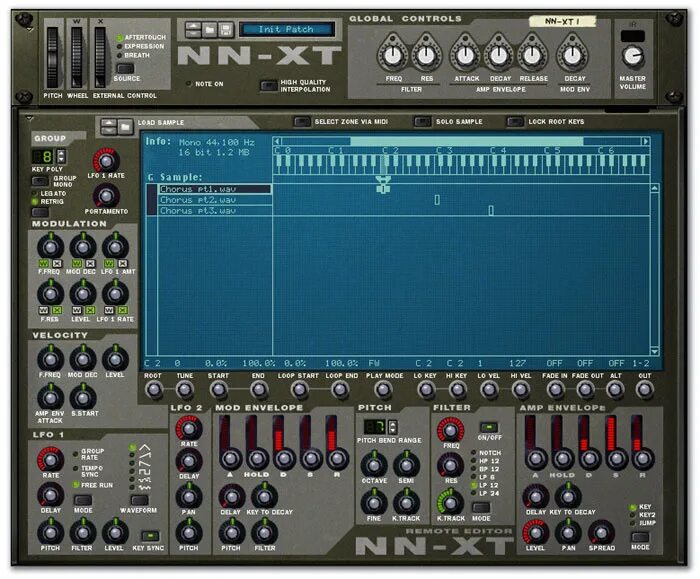700x579 pixels.
Task: Click the NN-XT 1 device name label
Action: 562,21
